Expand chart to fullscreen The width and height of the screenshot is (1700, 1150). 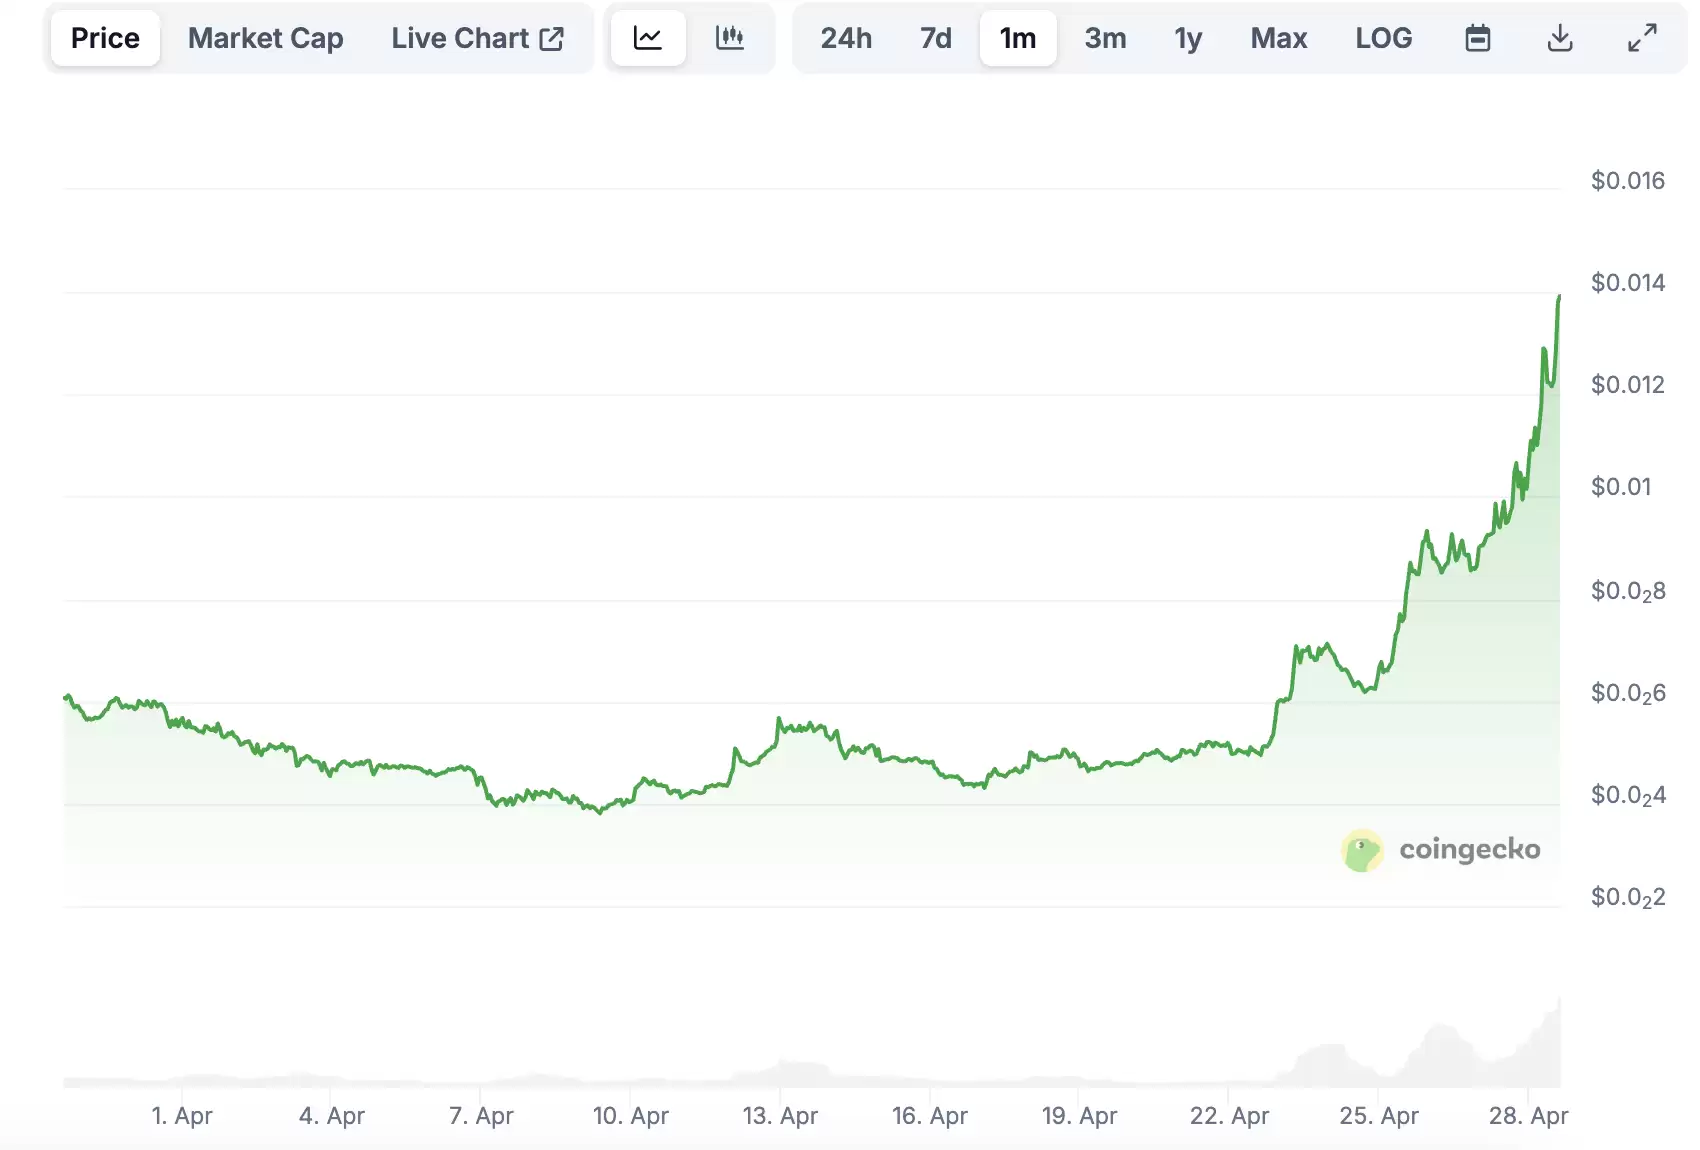coord(1641,38)
